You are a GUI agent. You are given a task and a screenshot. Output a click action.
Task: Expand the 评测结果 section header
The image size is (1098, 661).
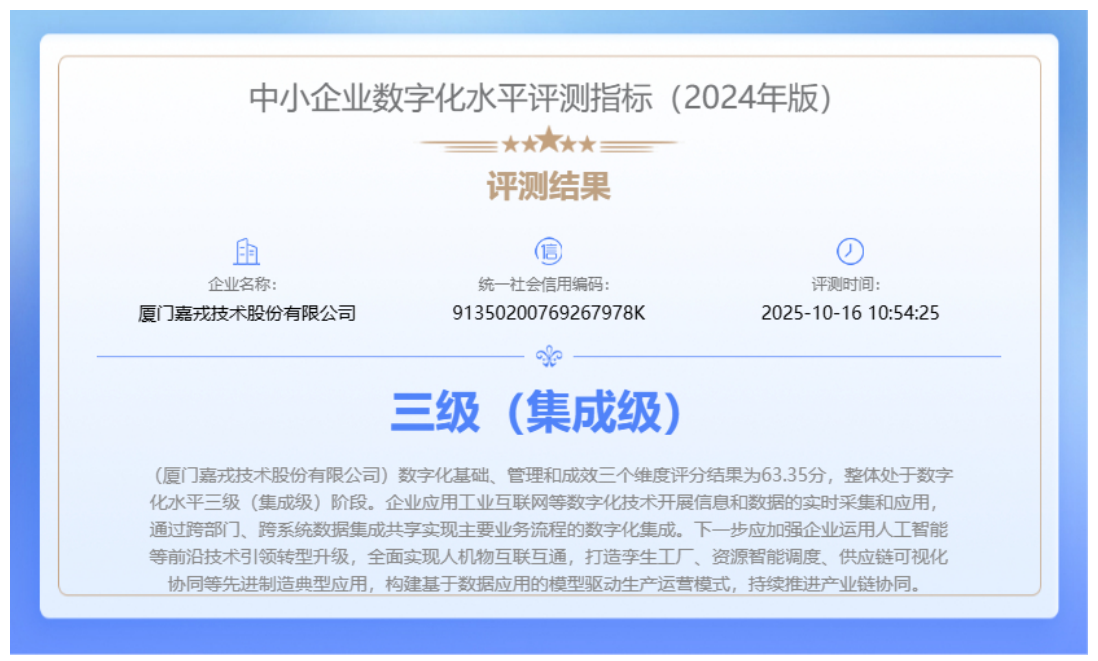[x=549, y=186]
